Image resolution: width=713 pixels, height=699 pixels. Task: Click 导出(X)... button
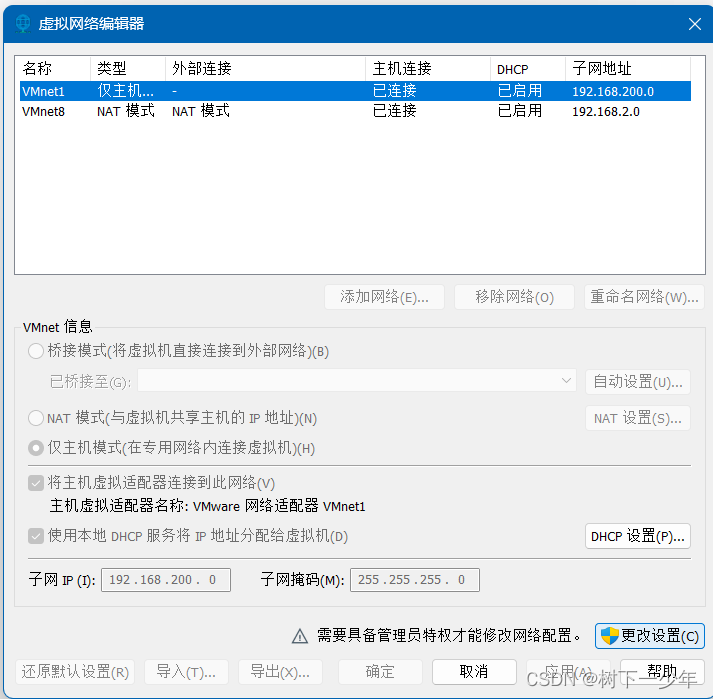(x=280, y=672)
